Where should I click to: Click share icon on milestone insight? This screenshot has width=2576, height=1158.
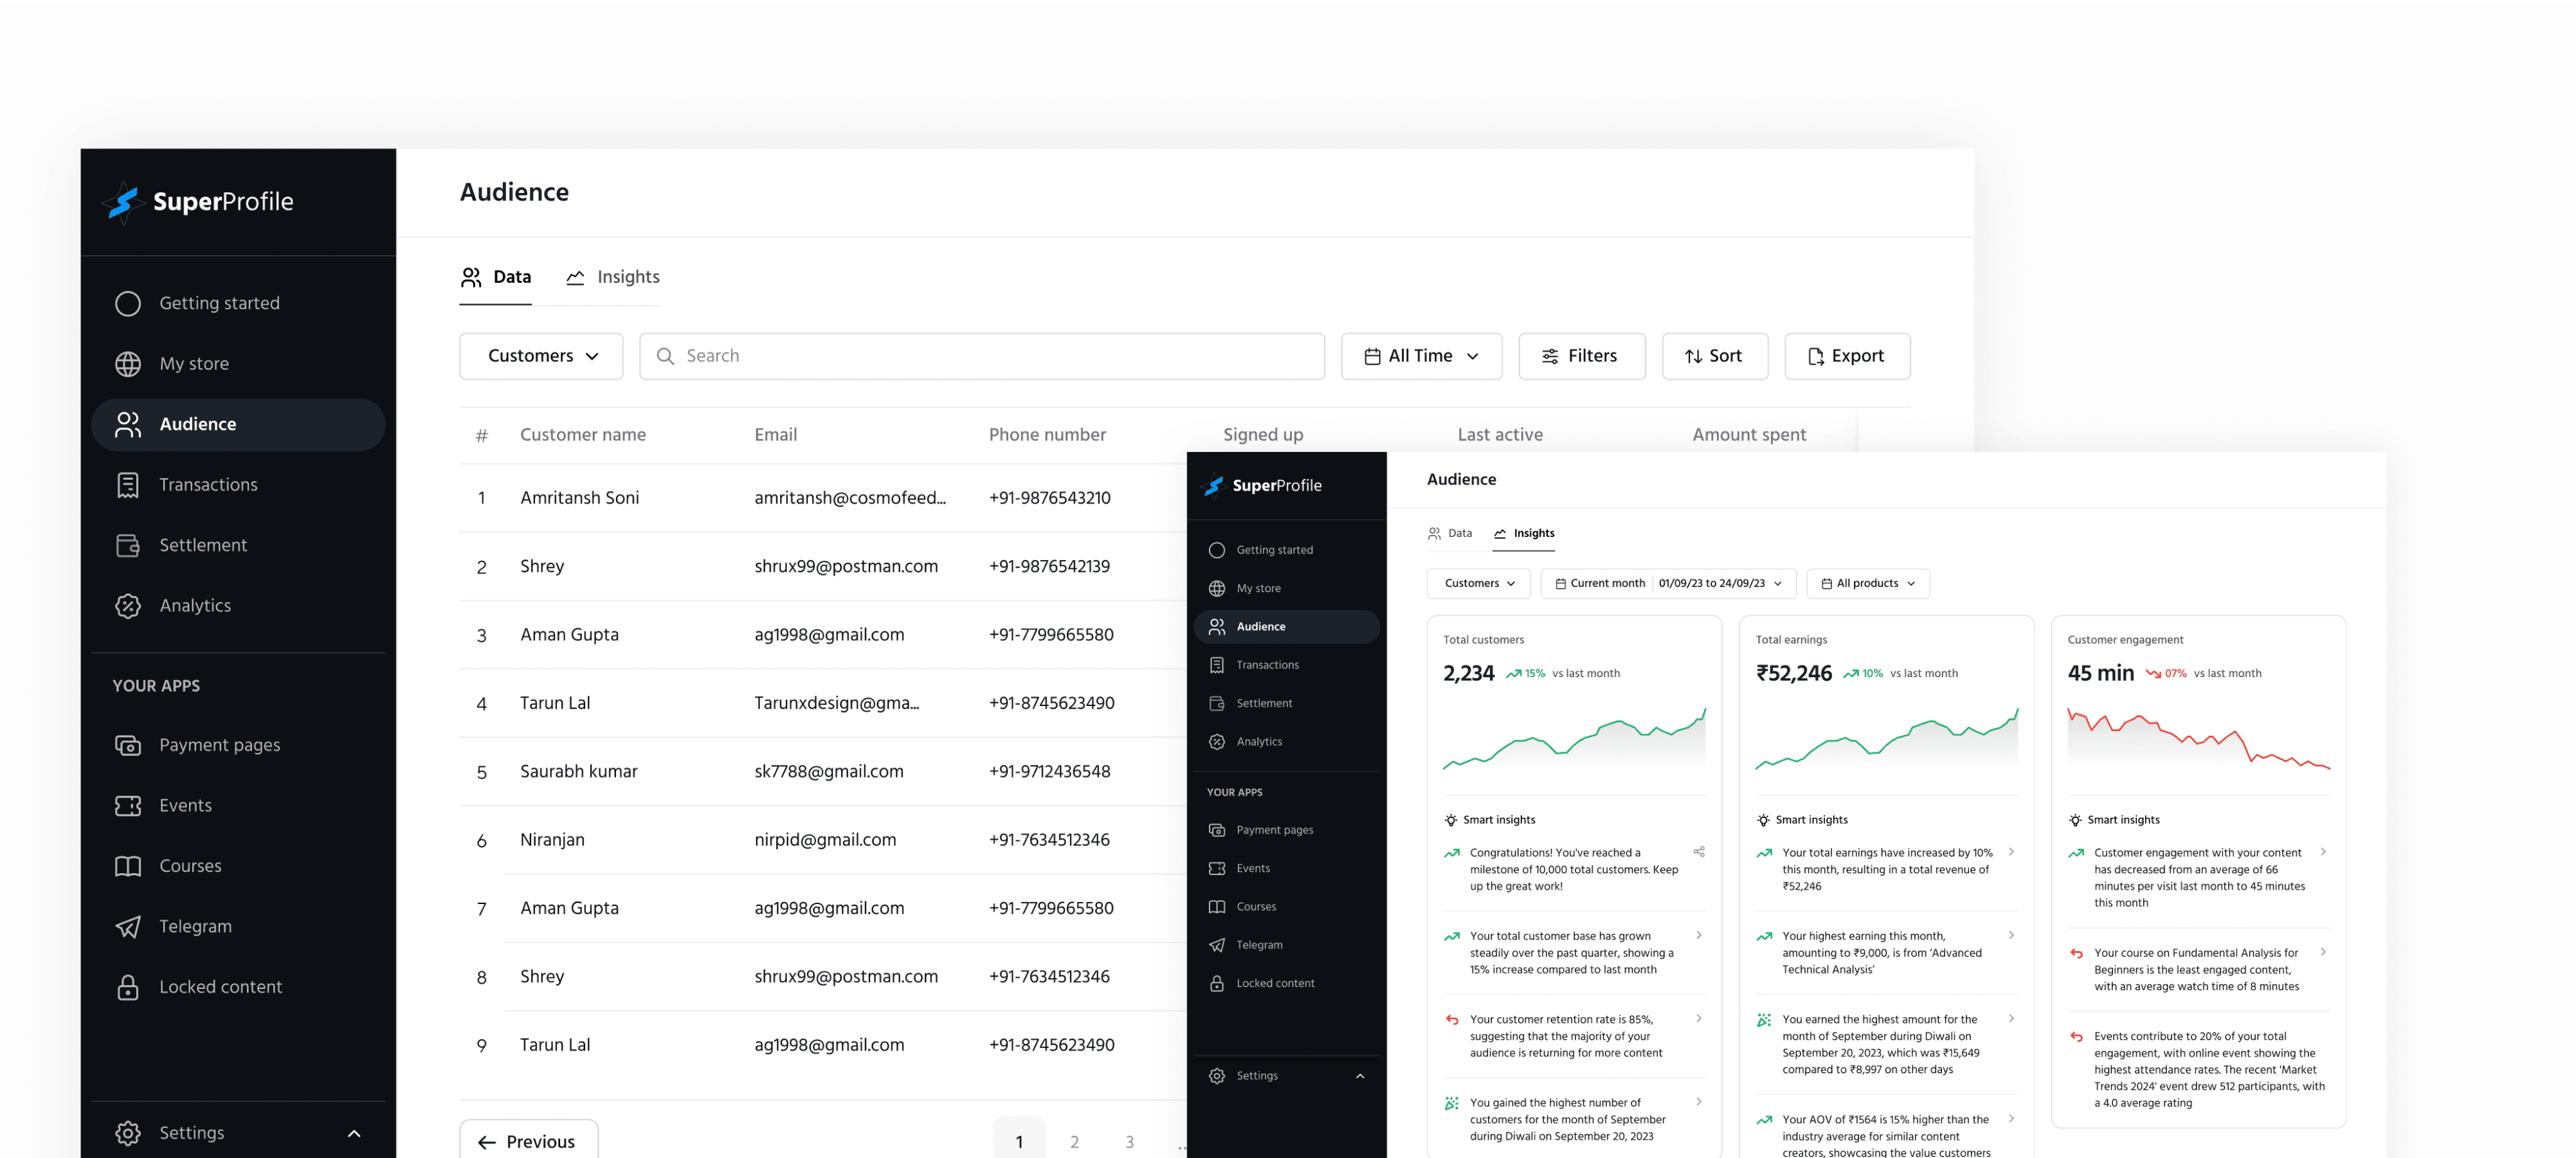(x=1698, y=852)
